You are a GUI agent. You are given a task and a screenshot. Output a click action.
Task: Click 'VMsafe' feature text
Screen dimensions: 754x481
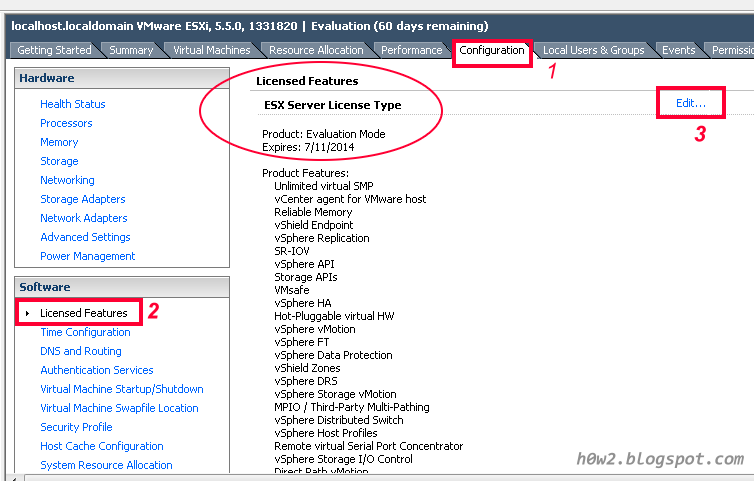click(291, 290)
